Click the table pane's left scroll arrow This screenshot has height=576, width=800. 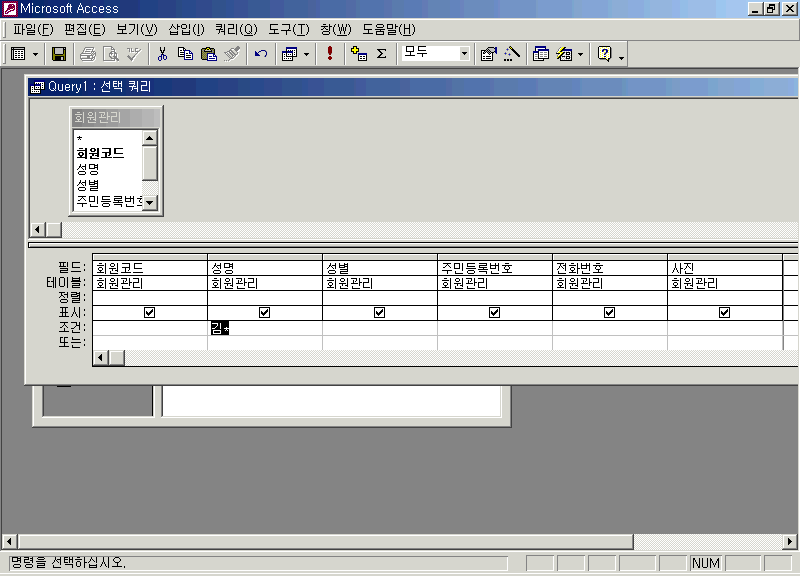tap(37, 230)
